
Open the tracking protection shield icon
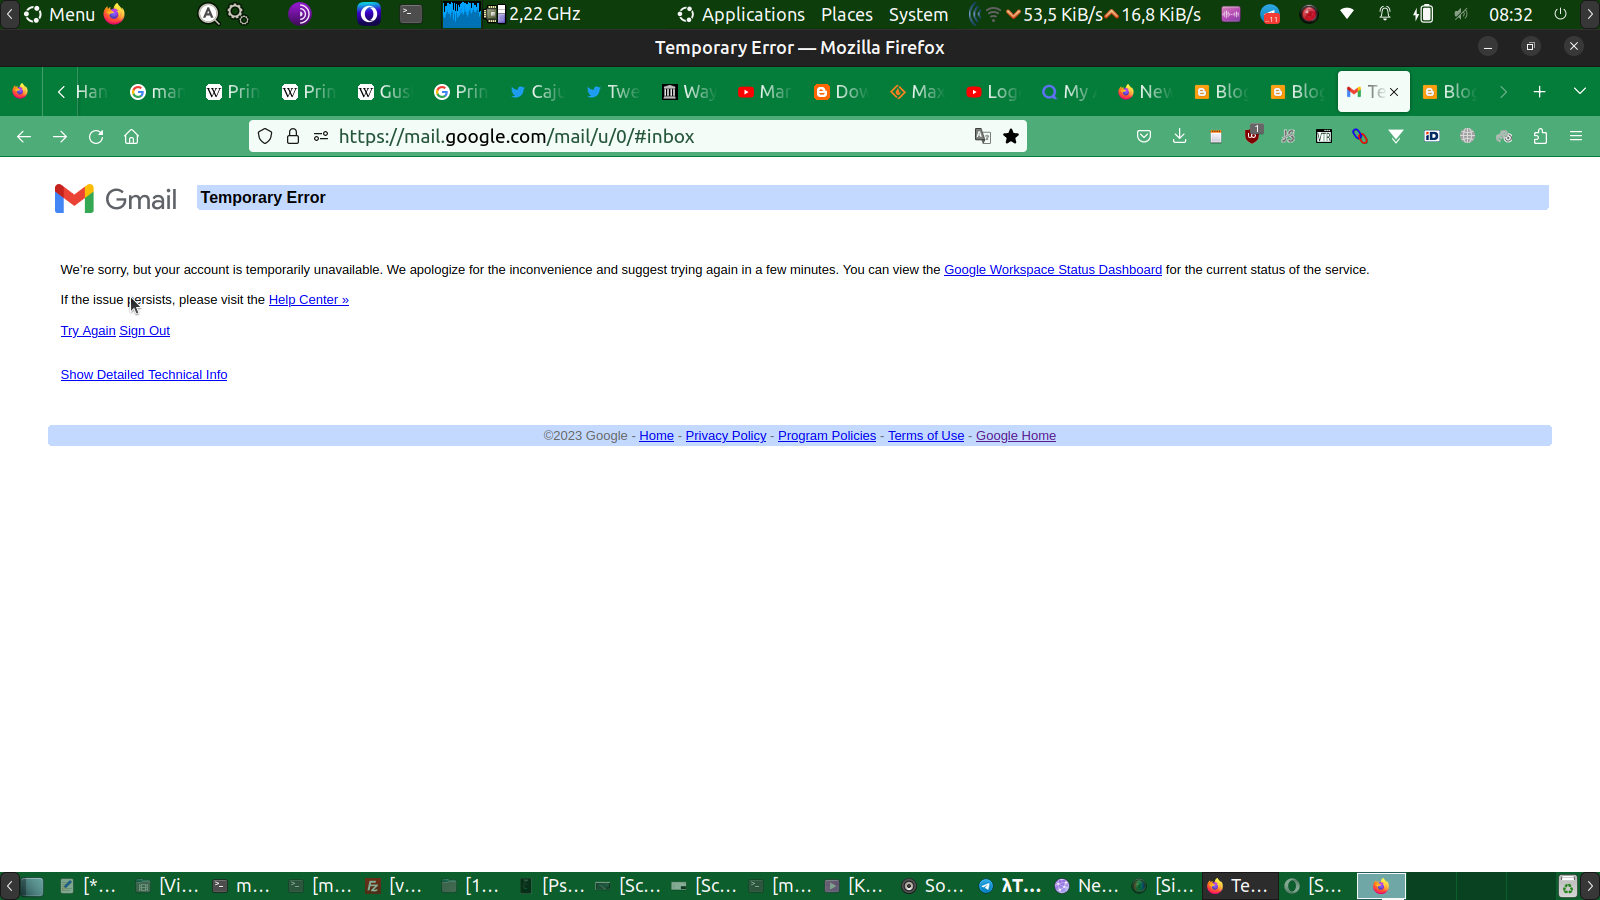[x=265, y=137]
